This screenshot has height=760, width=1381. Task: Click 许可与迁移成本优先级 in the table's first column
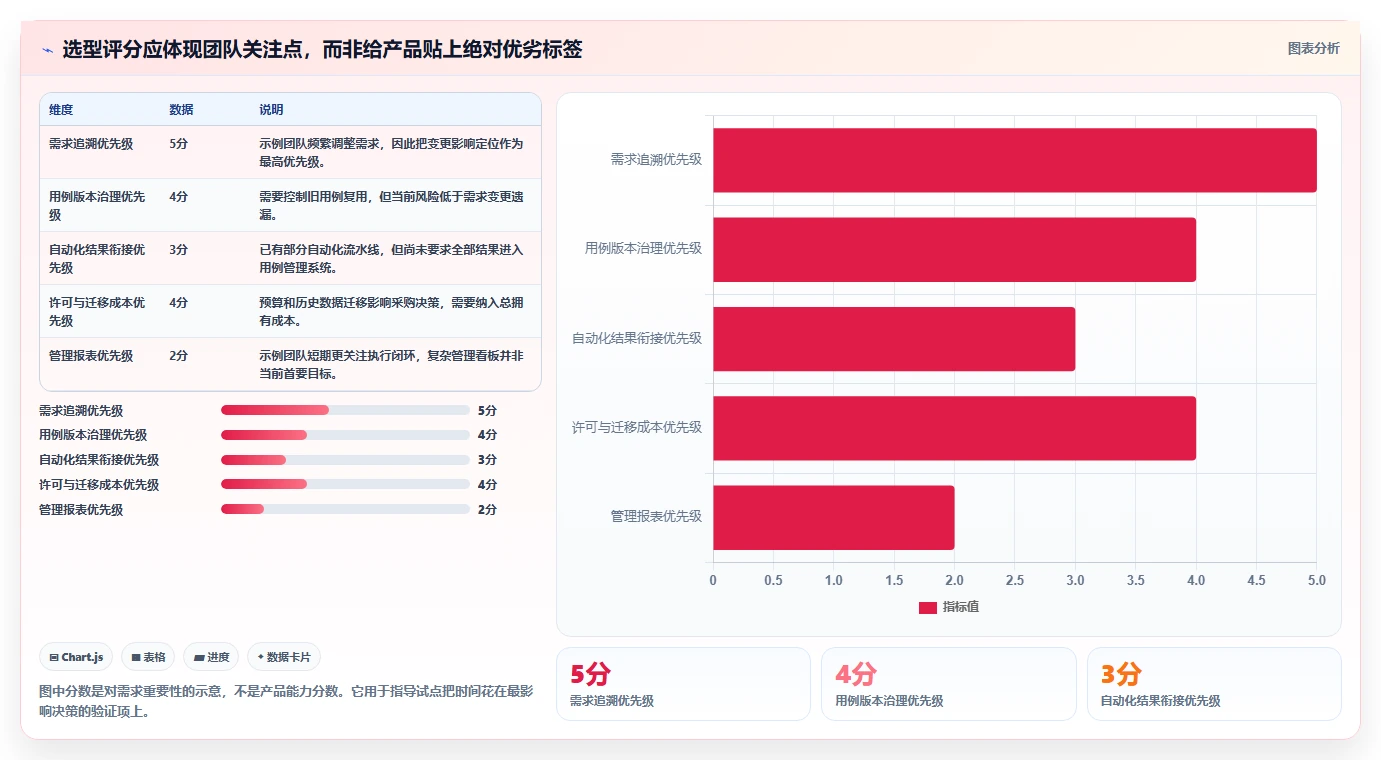pos(97,311)
